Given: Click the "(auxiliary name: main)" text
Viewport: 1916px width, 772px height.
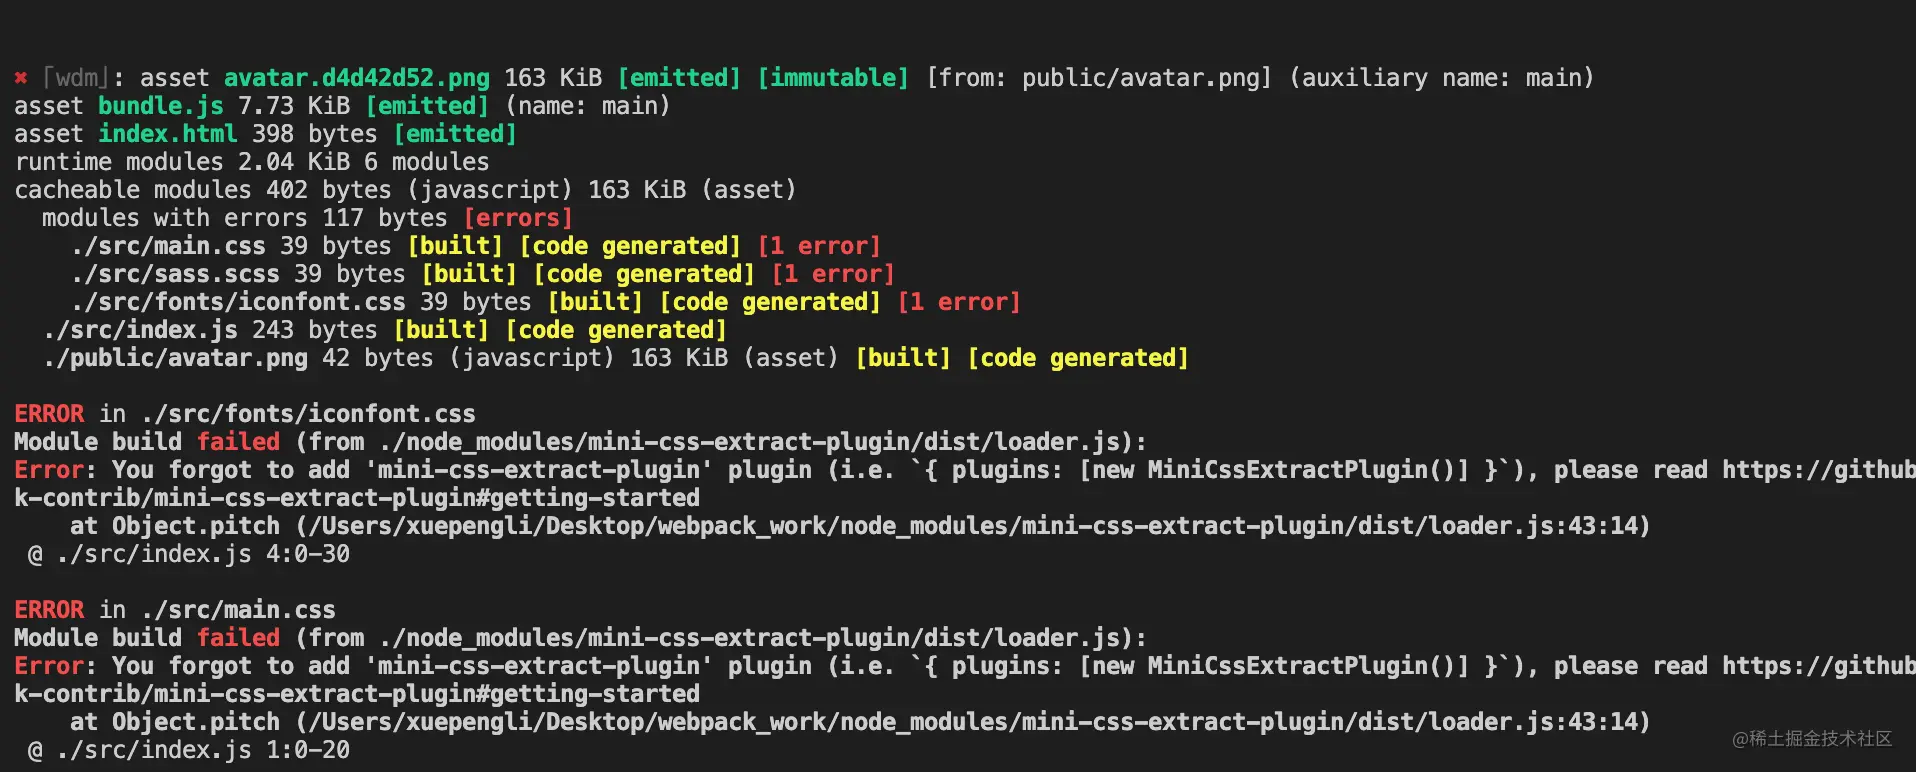Looking at the screenshot, I should [x=1440, y=78].
